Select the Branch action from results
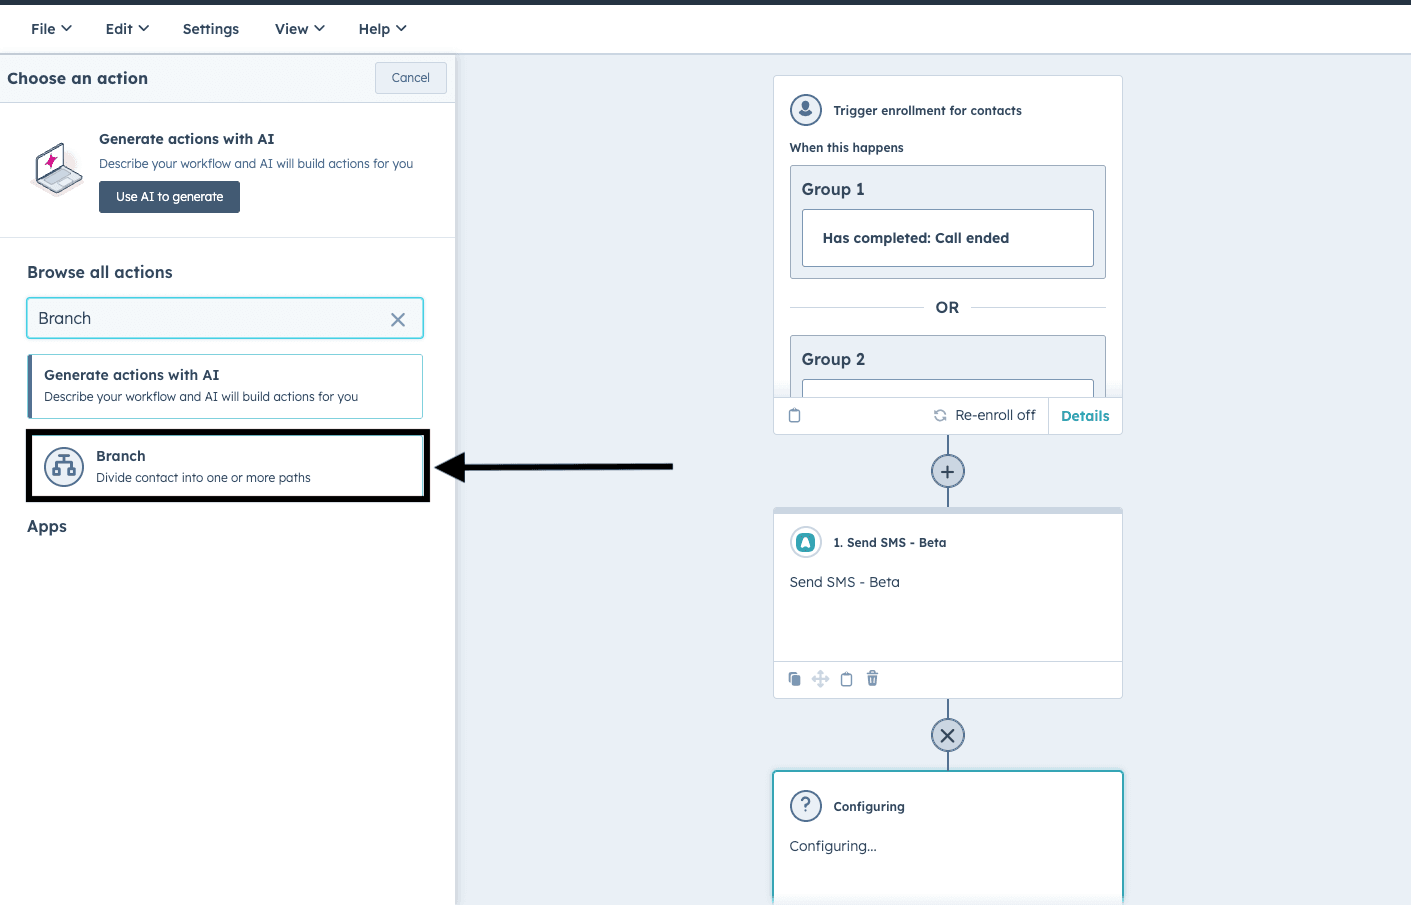Screen dimensions: 1411x905 coord(227,466)
